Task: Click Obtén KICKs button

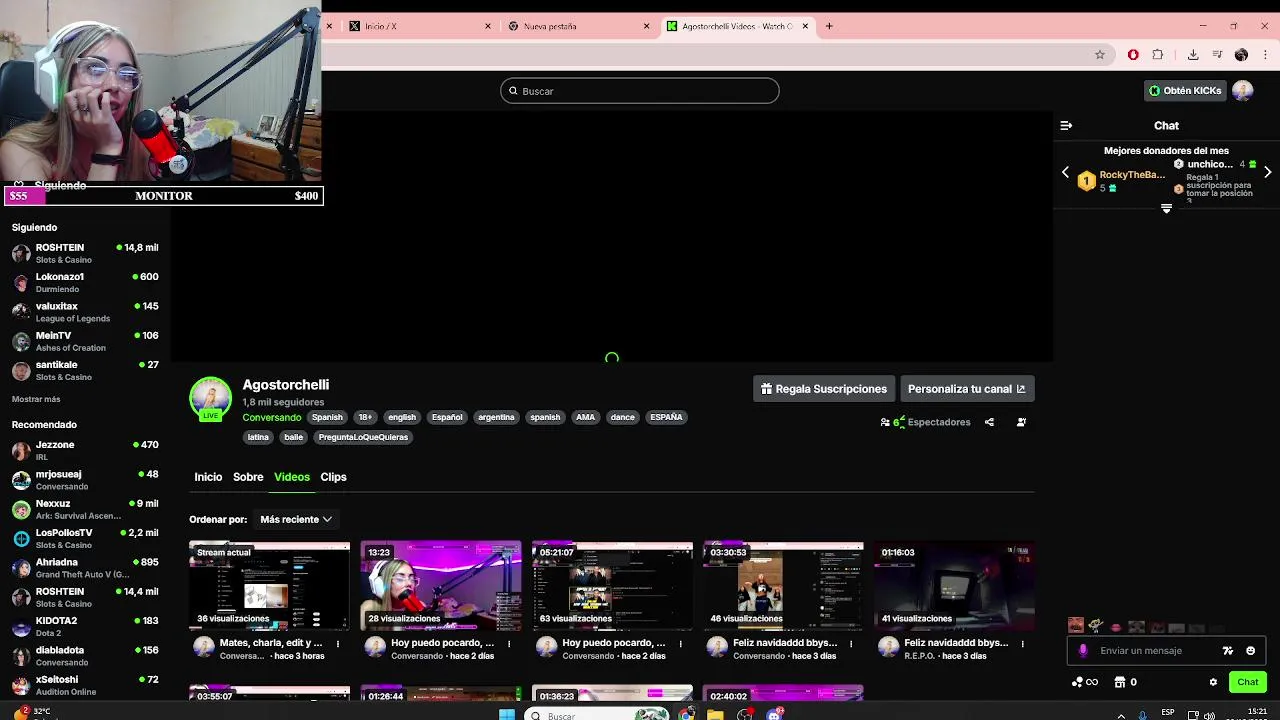Action: coord(1185,91)
